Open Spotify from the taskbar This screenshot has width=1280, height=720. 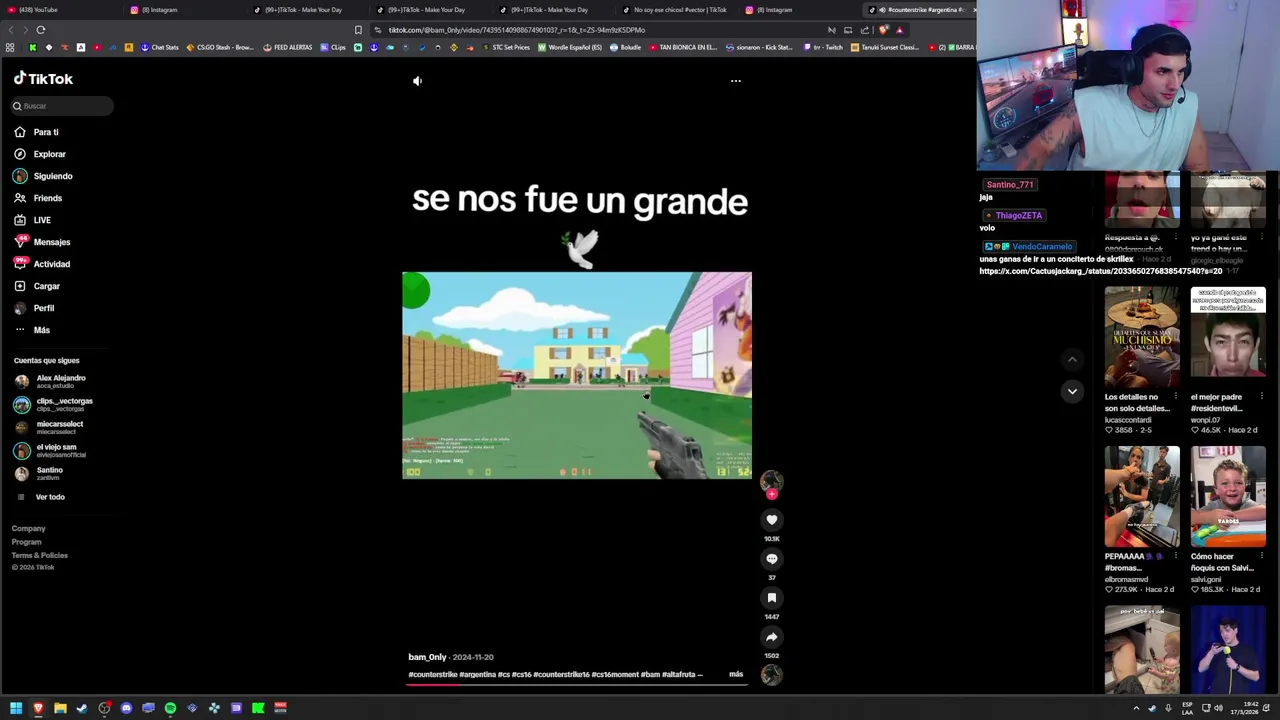tap(170, 708)
